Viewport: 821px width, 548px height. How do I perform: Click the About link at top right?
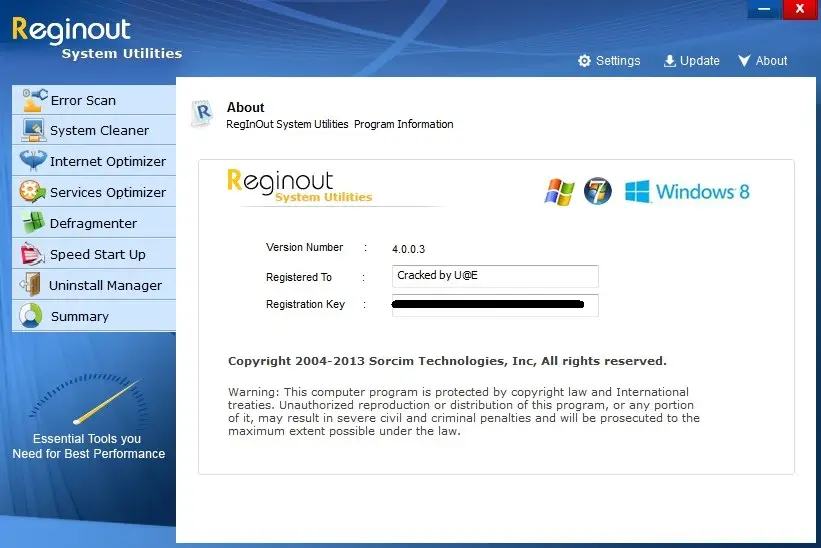[x=763, y=61]
